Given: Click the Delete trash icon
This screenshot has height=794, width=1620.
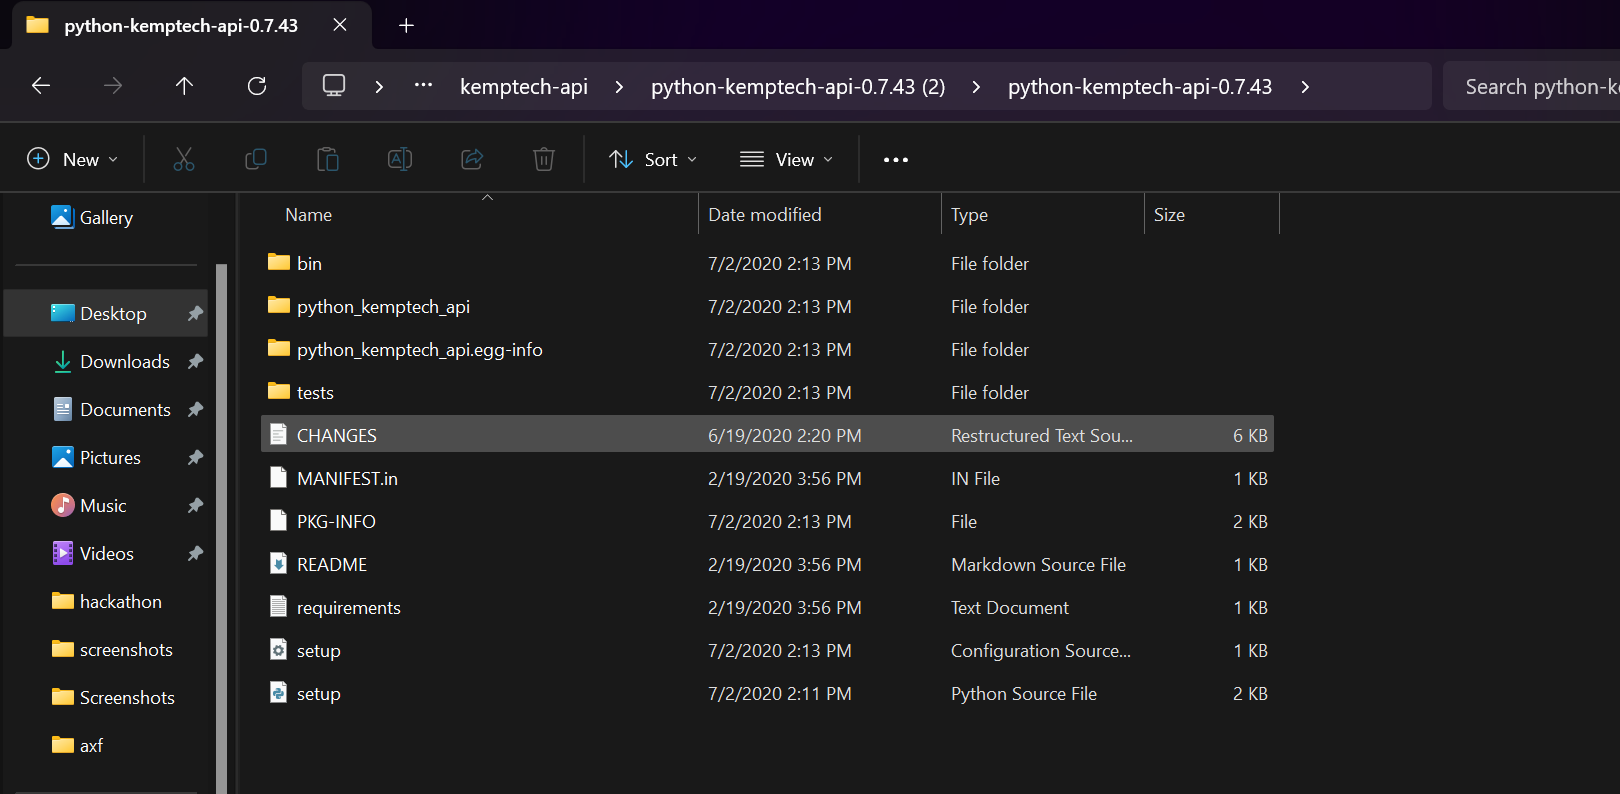Looking at the screenshot, I should (544, 159).
